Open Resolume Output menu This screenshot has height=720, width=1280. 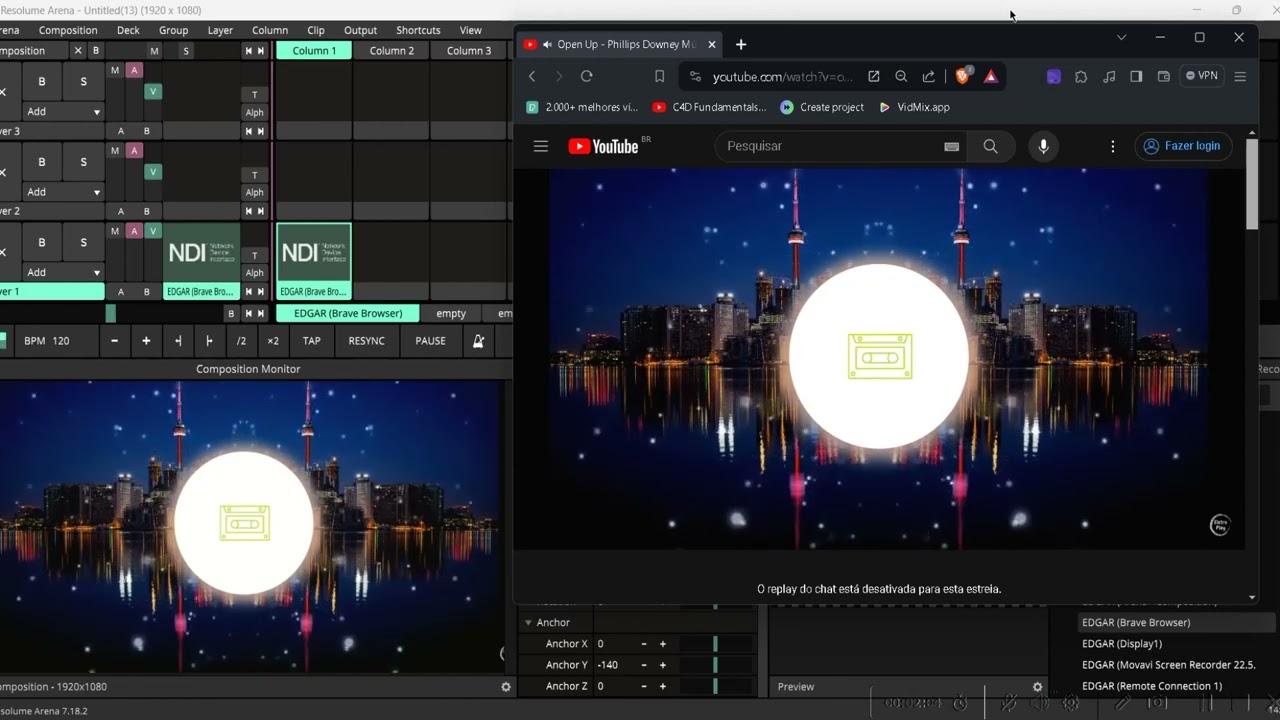[x=360, y=30]
